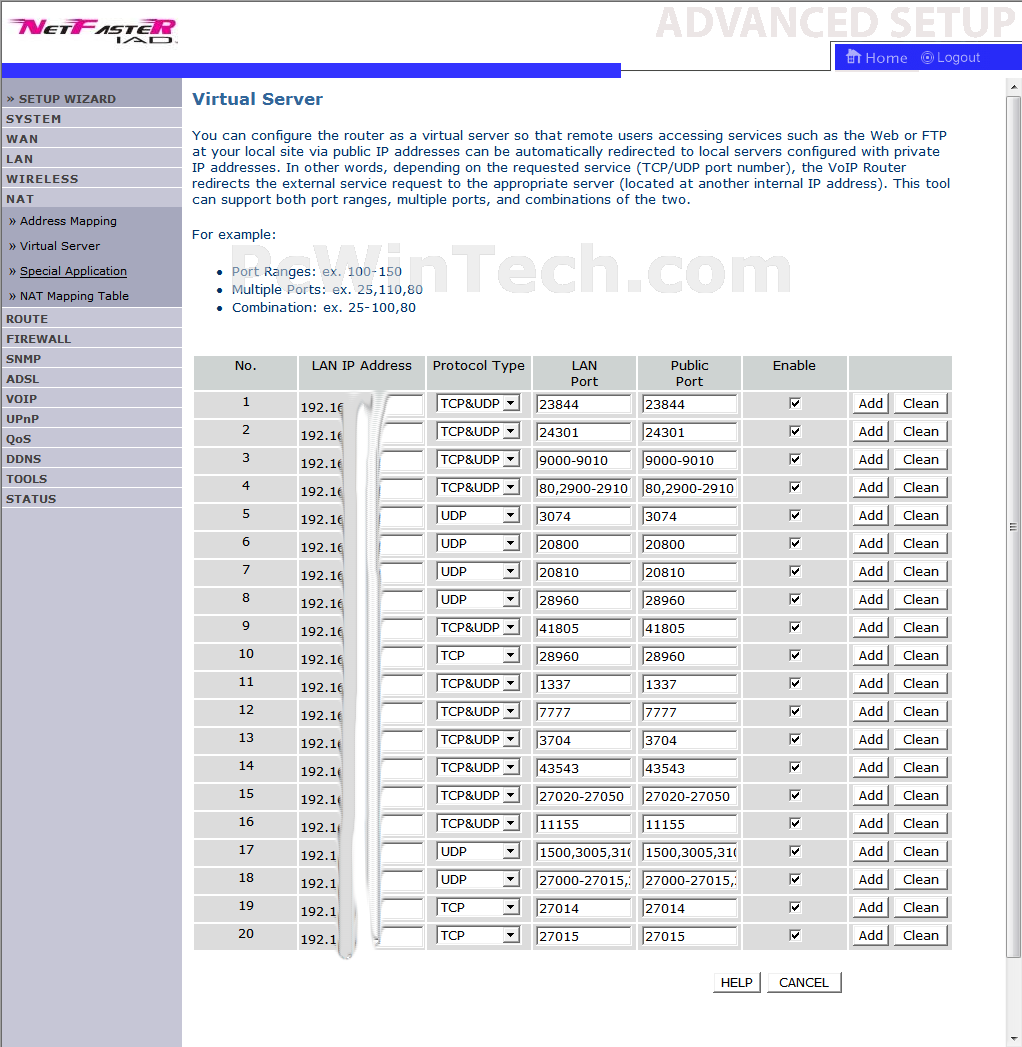Viewport: 1022px width, 1047px height.
Task: Click LAN Port field showing 1337
Action: tap(583, 684)
